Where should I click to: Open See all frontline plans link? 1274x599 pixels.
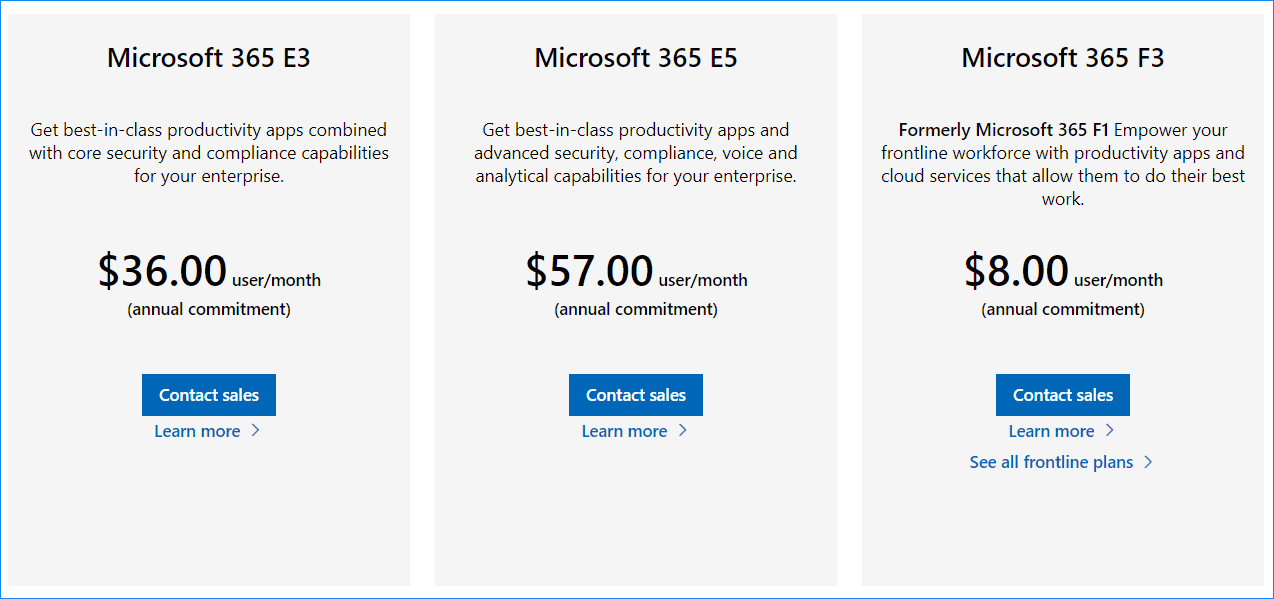[x=1051, y=462]
